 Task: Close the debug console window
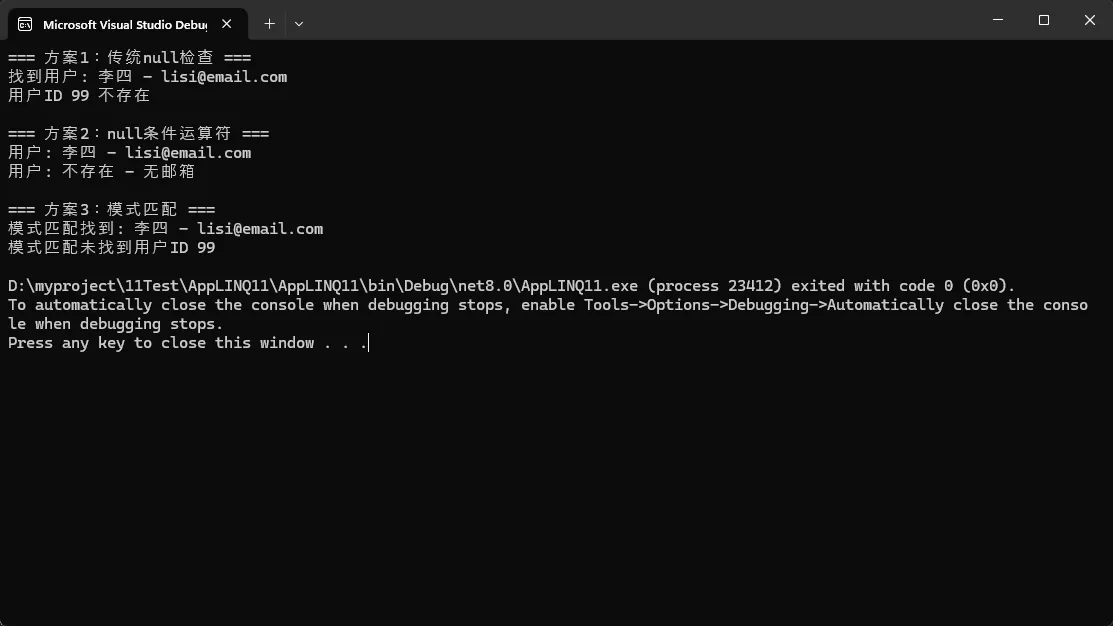[1090, 20]
